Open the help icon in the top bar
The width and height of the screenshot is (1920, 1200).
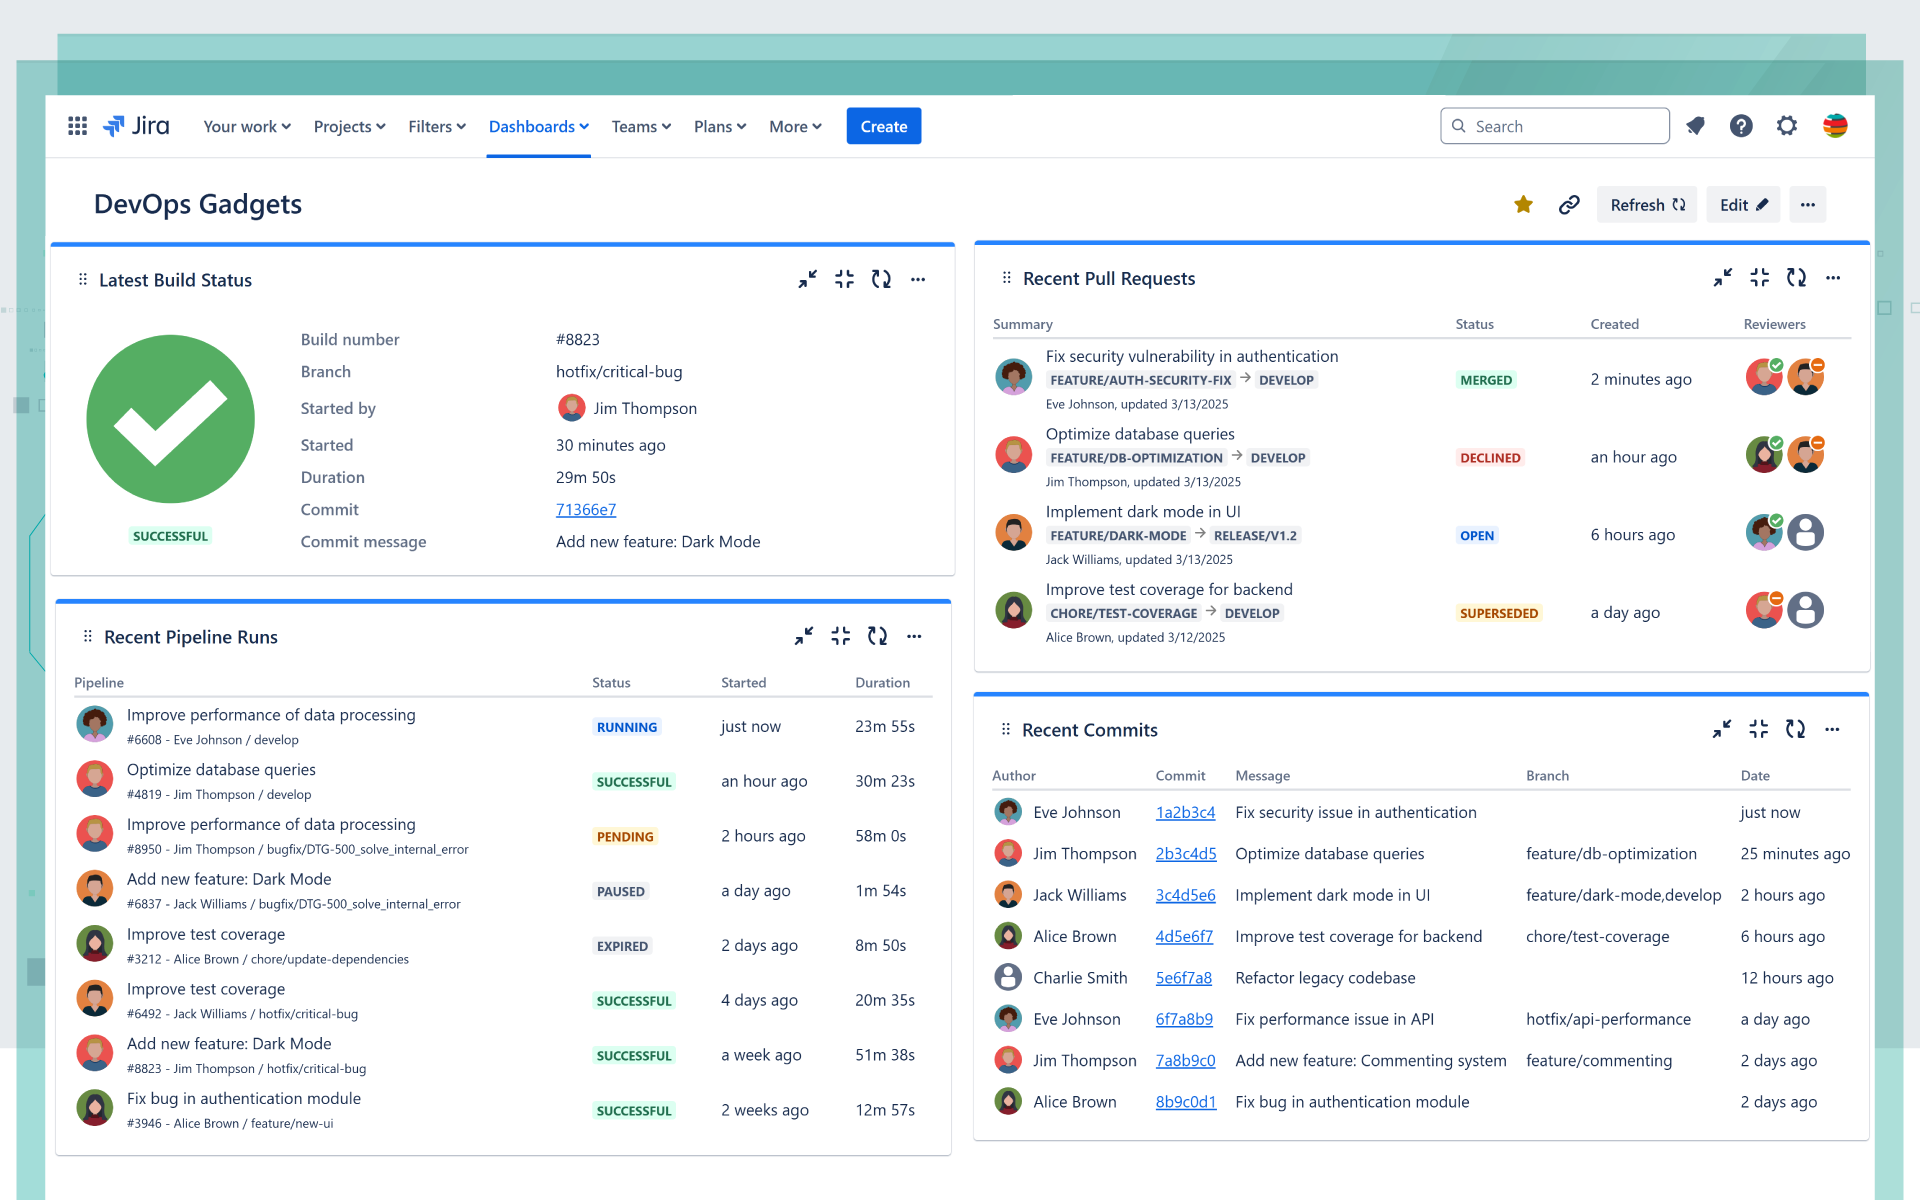1741,126
